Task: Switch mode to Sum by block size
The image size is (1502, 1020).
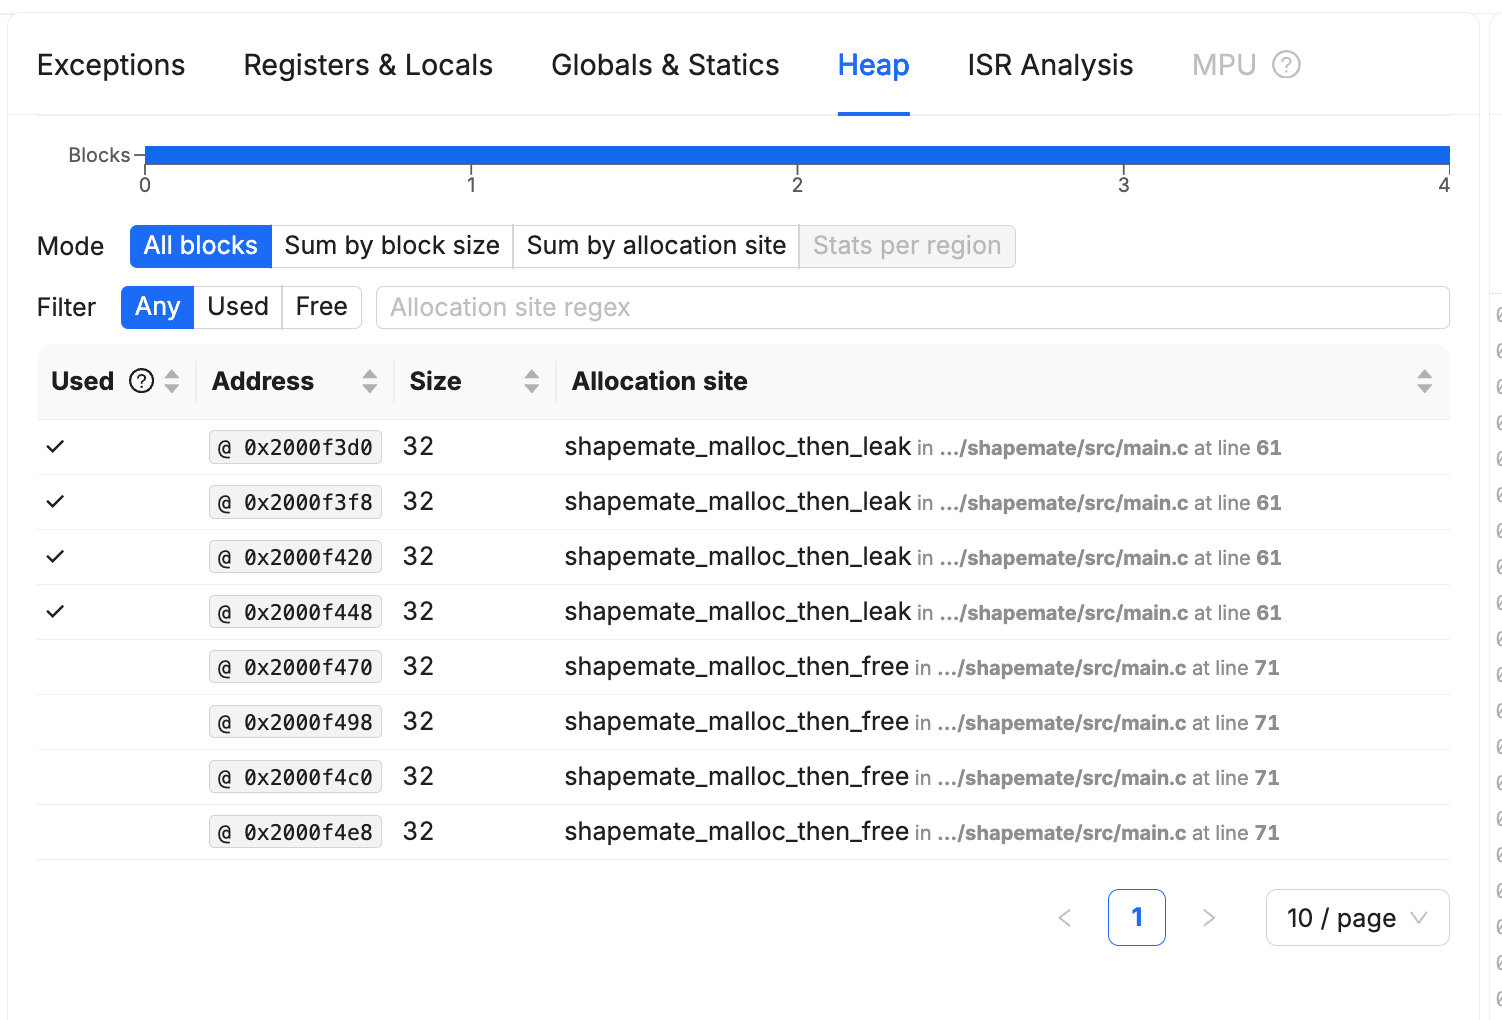Action: [x=392, y=246]
